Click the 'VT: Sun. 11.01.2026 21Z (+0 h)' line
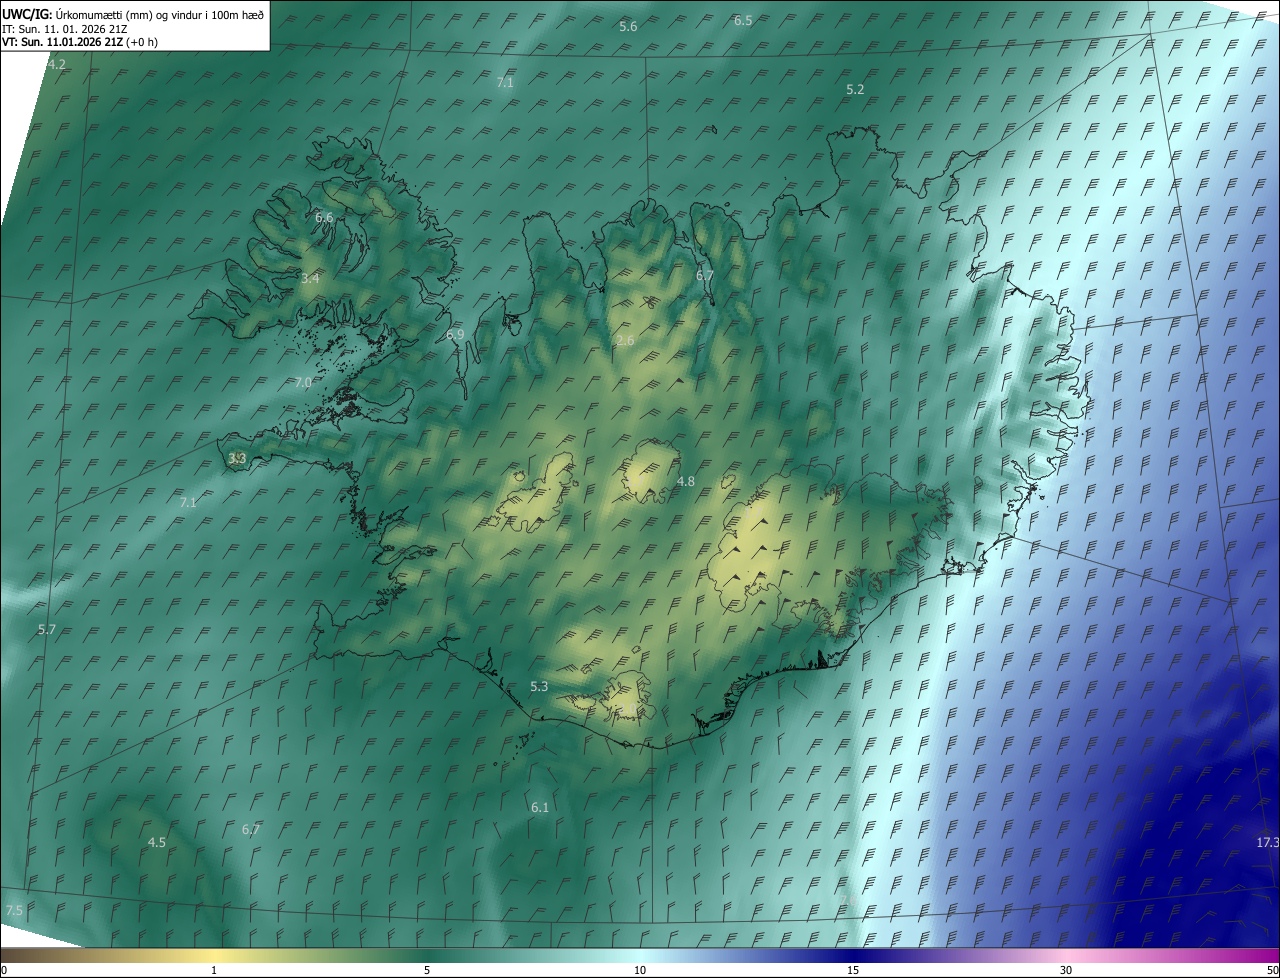This screenshot has width=1280, height=978. (79, 42)
